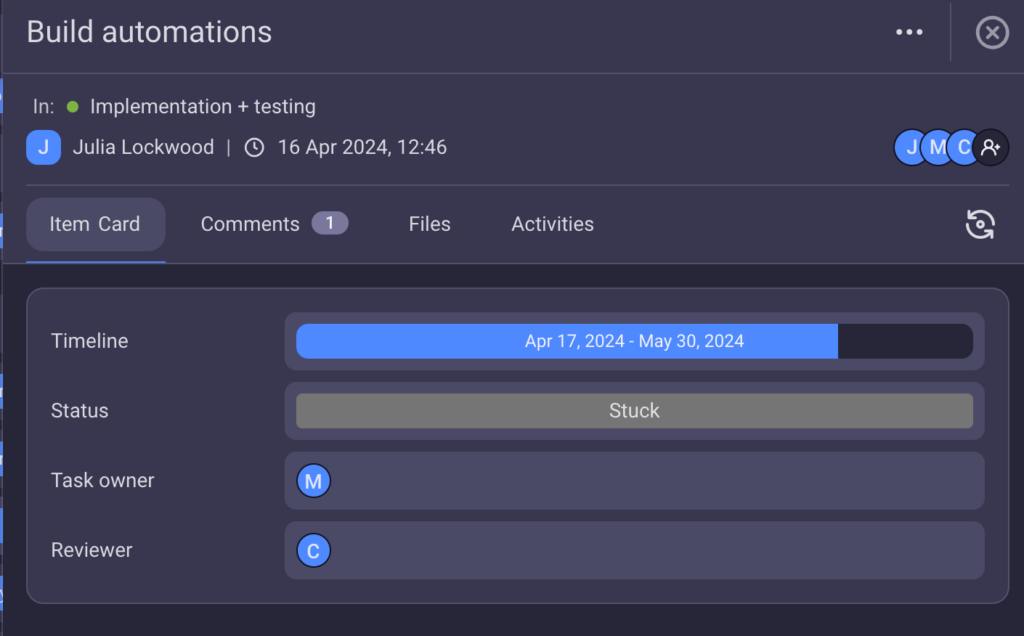Click the sync refresh icon beside the tabs
This screenshot has height=636, width=1024.
tap(980, 224)
